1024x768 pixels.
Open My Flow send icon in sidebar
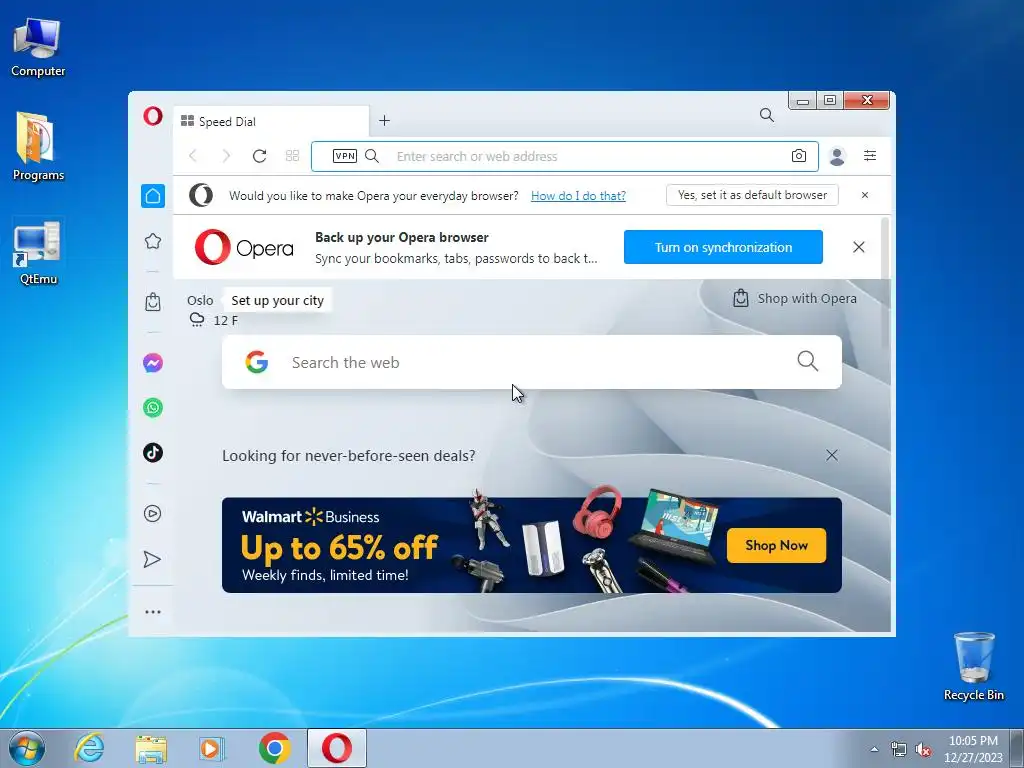point(153,560)
